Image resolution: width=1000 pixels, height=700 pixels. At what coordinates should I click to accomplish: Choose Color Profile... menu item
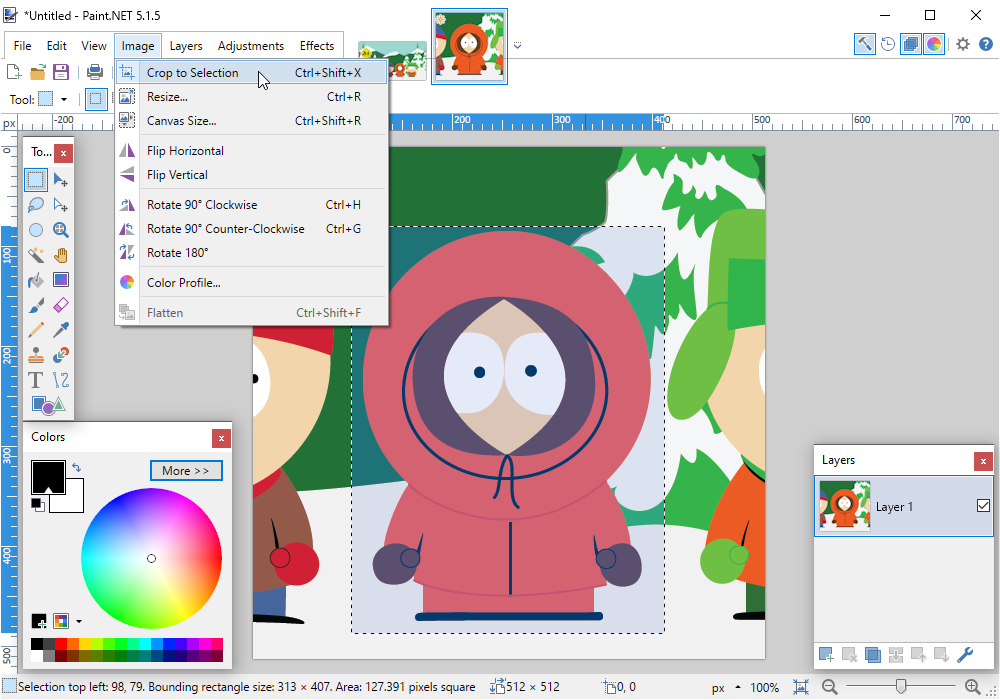pyautogui.click(x=251, y=282)
